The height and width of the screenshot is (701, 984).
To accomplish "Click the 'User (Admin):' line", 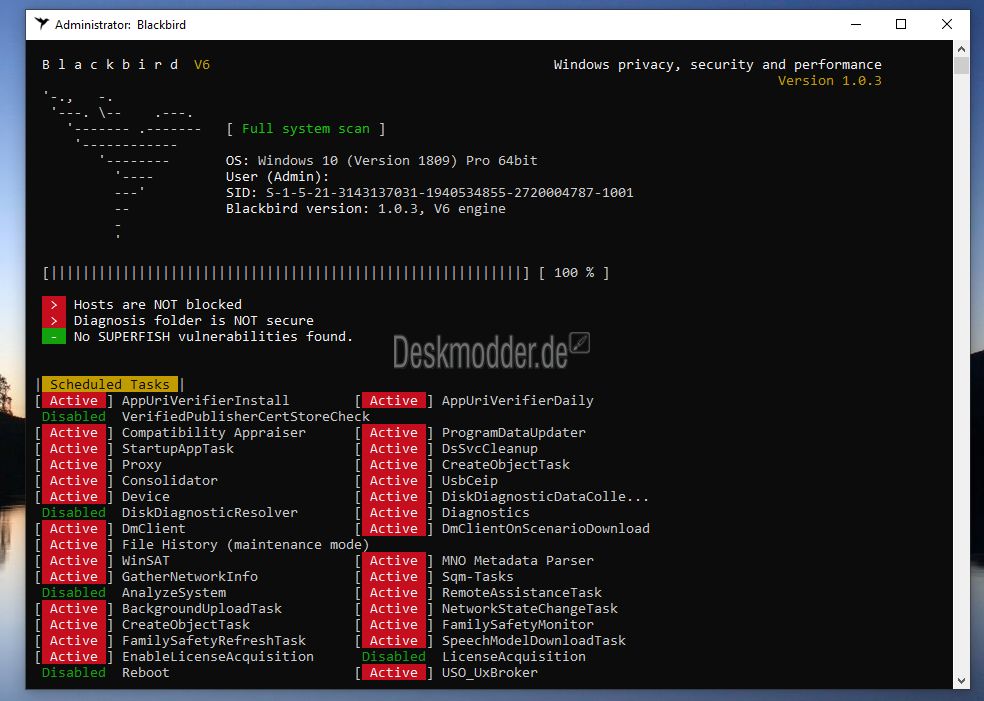I will tap(277, 176).
